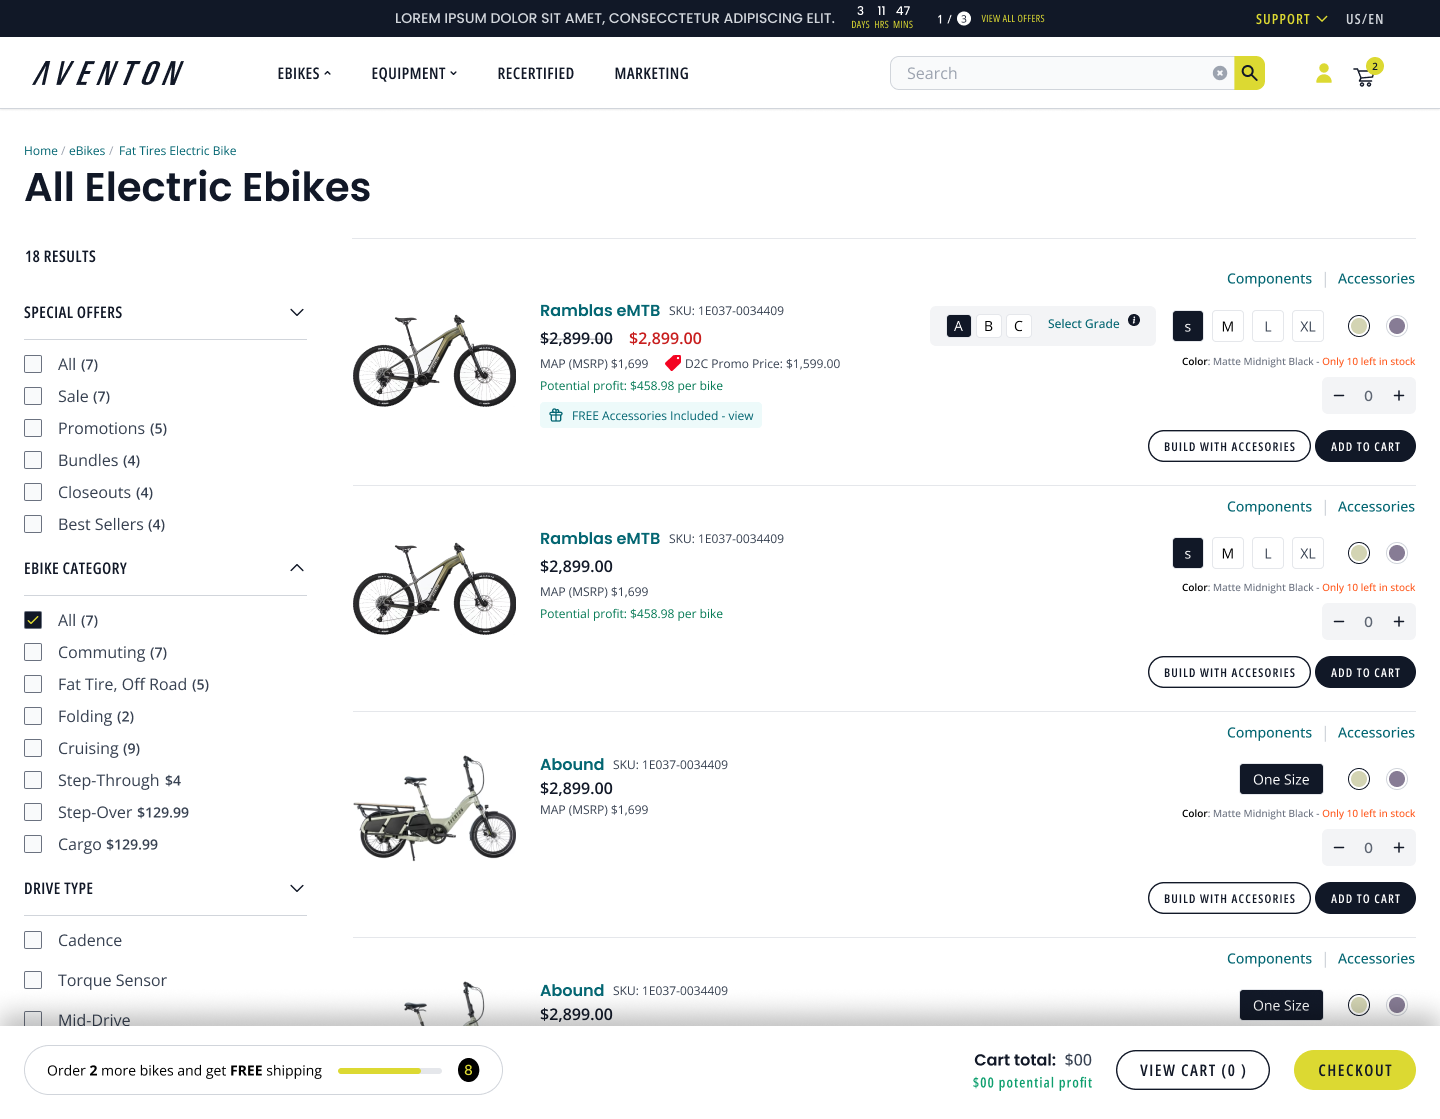This screenshot has height=1119, width=1440.
Task: Click the gift icon for free accessories
Action: [556, 416]
